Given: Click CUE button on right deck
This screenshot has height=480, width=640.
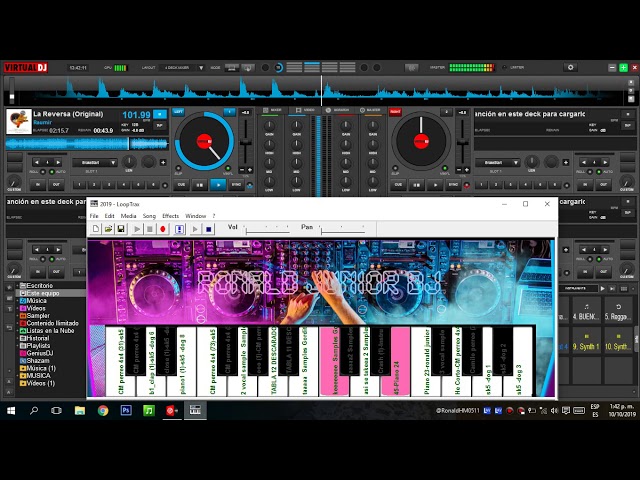Looking at the screenshot, I should pos(398,185).
